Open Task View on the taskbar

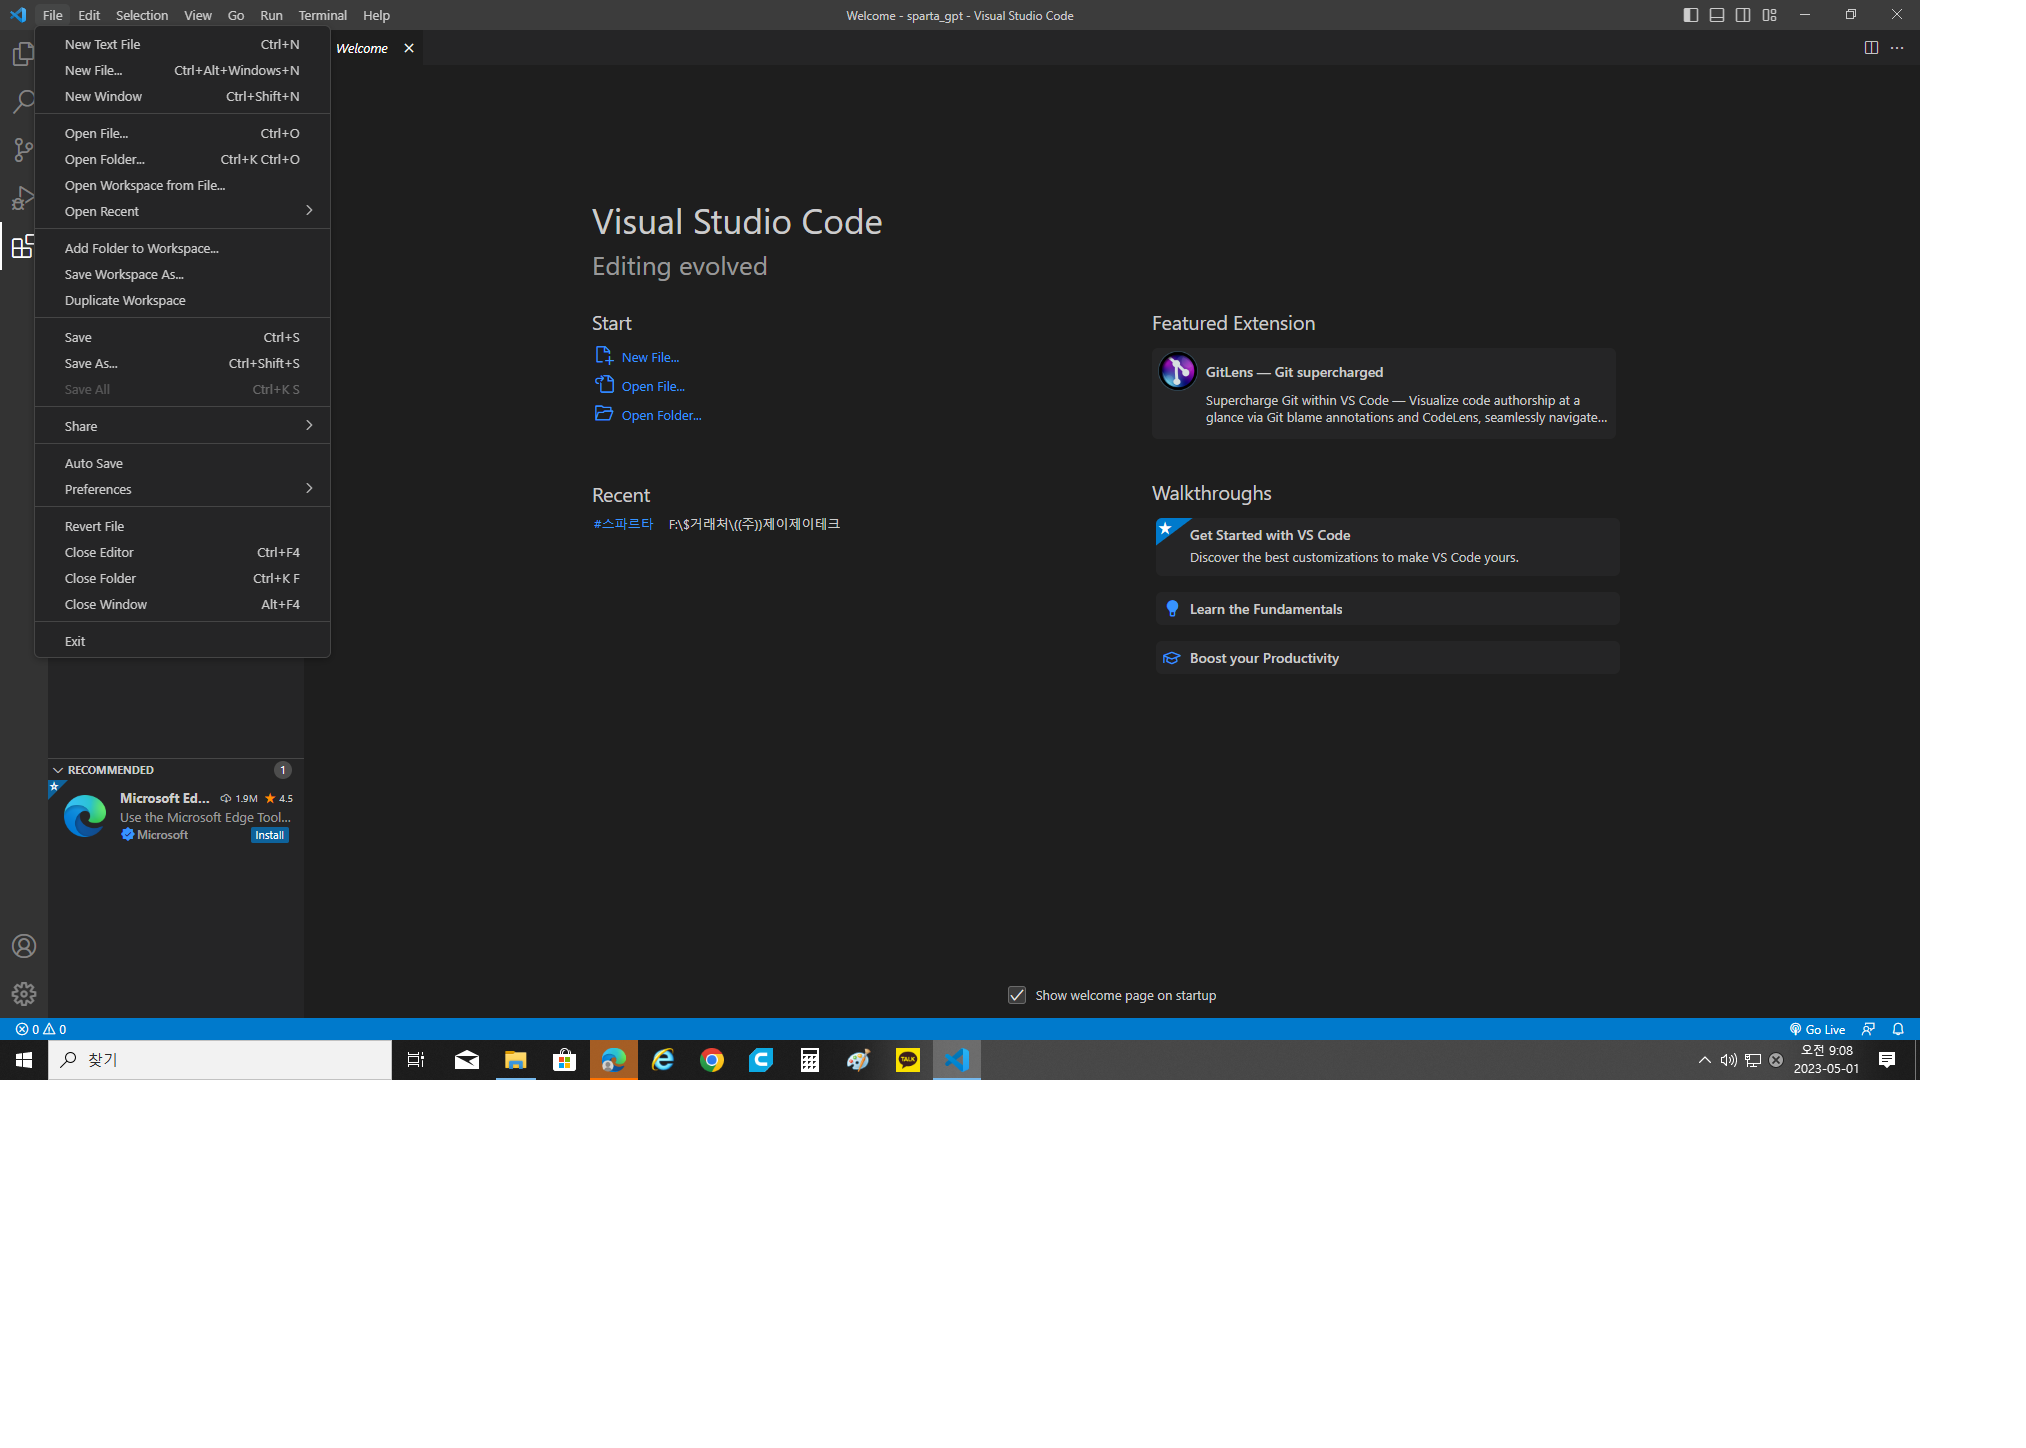tap(416, 1060)
